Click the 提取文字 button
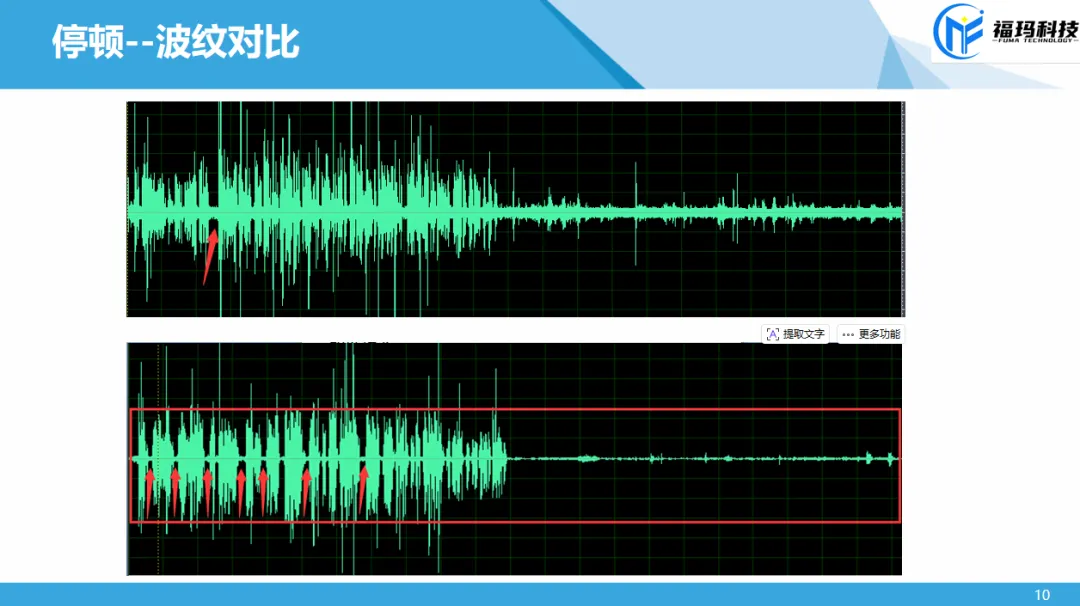Viewport: 1080px width, 606px height. (796, 334)
